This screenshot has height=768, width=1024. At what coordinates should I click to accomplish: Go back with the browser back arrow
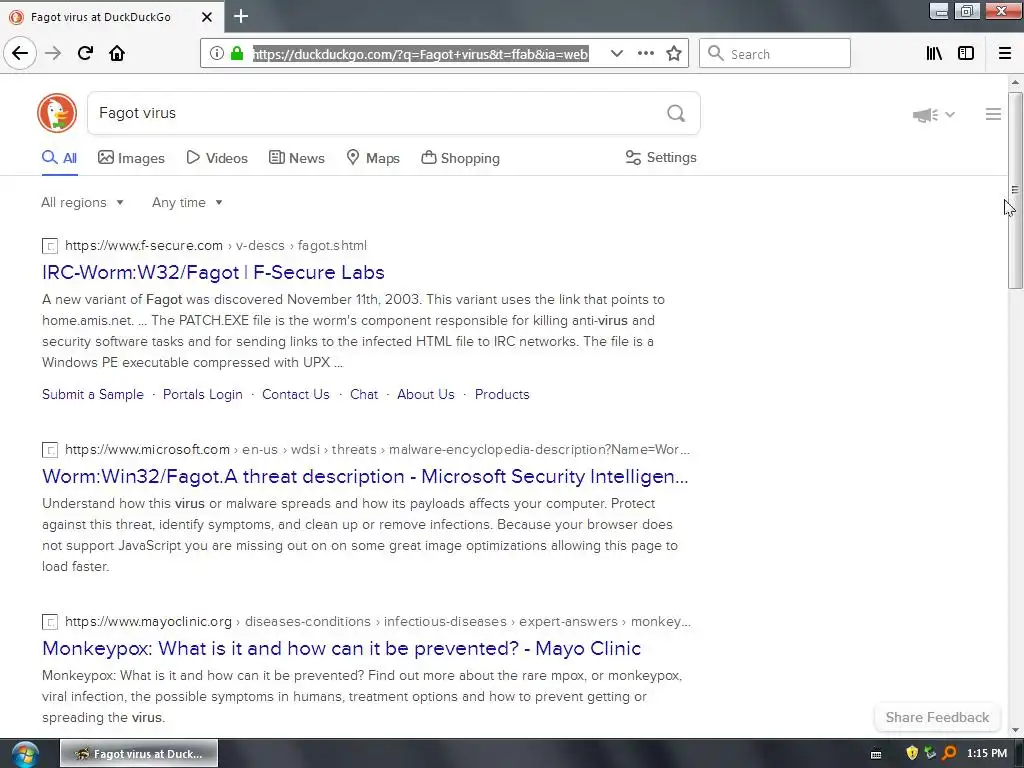[x=20, y=53]
